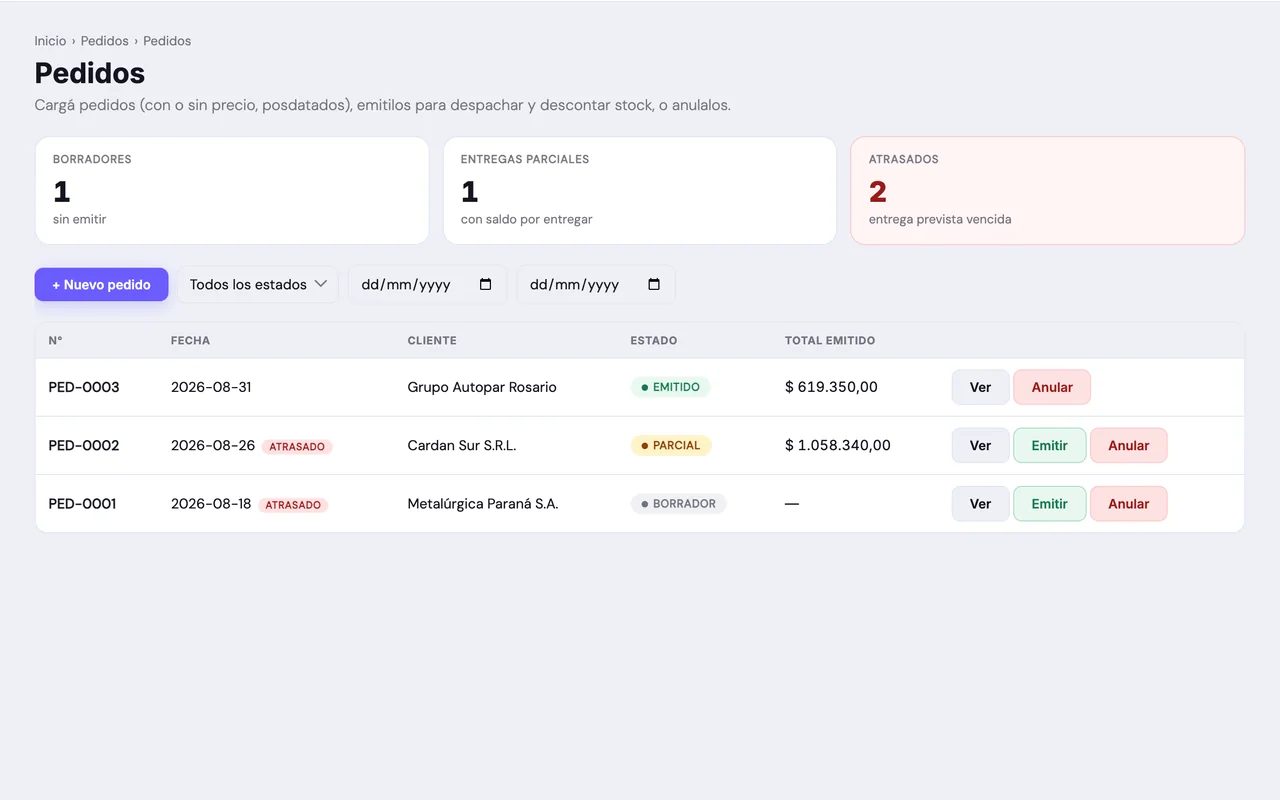Click order number PED-0002
Image resolution: width=1280 pixels, height=800 pixels.
pos(84,445)
